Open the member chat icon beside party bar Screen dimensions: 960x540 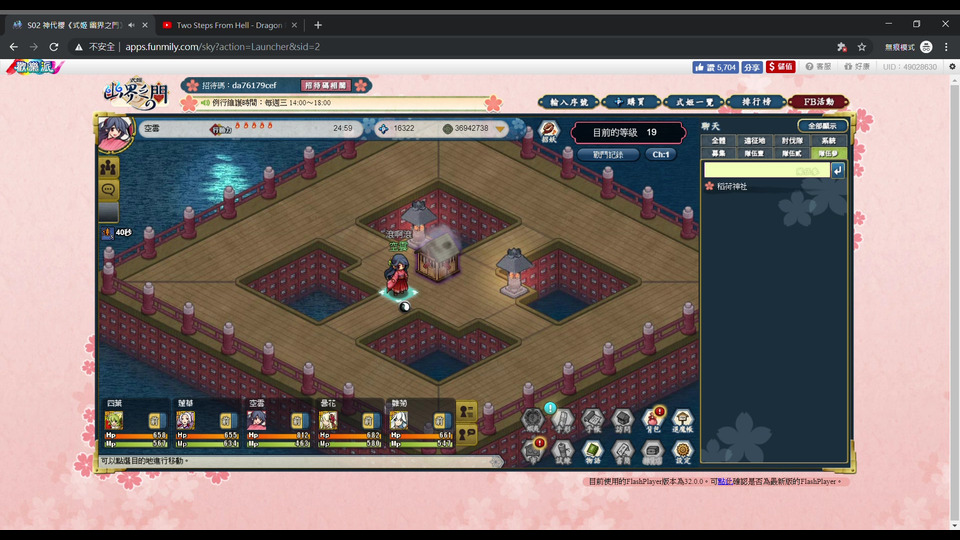coord(467,434)
